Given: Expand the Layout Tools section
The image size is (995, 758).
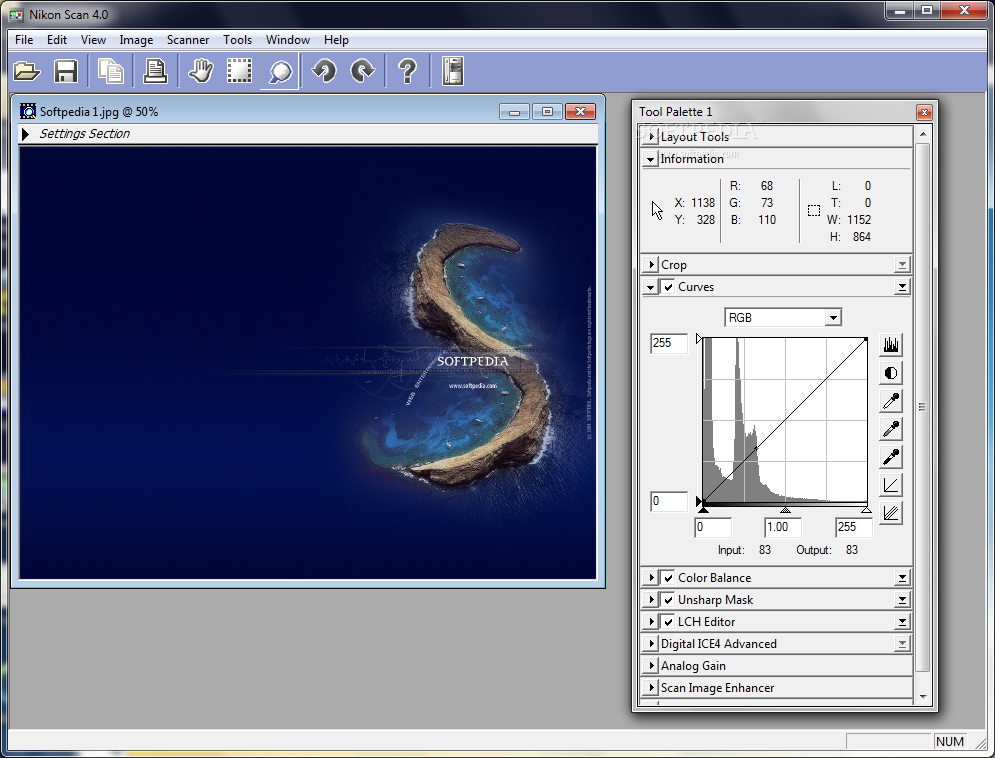Looking at the screenshot, I should coord(651,137).
